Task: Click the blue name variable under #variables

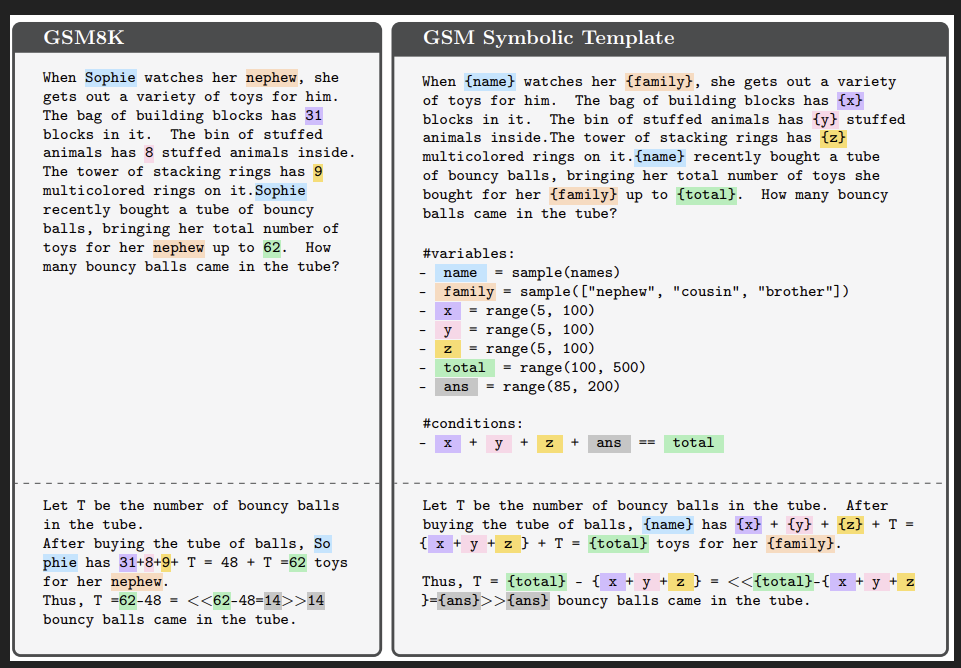Action: coord(460,273)
